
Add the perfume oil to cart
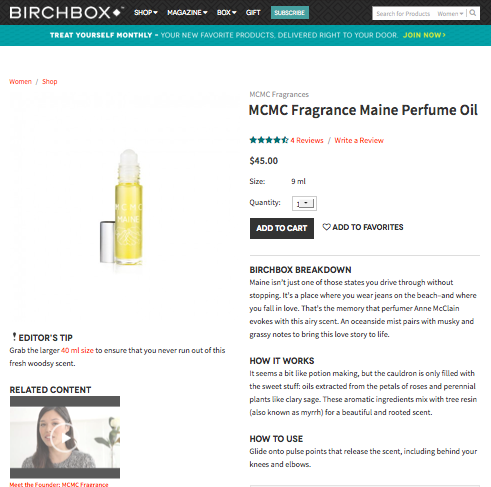282,228
